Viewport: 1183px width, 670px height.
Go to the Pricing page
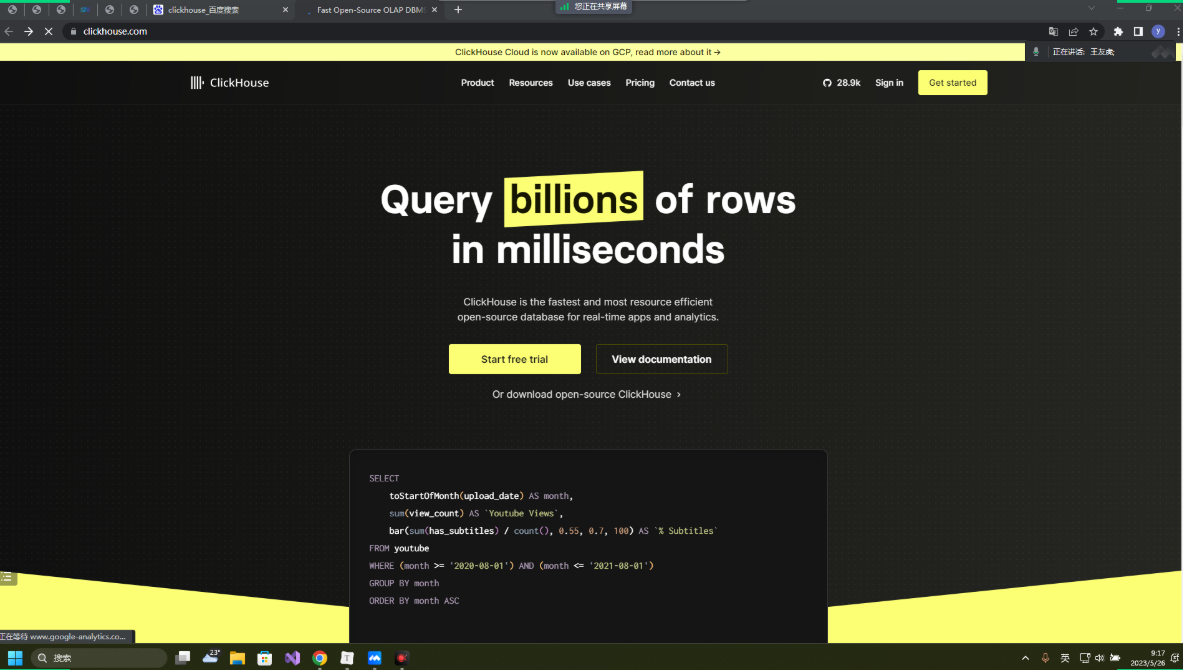pos(640,83)
